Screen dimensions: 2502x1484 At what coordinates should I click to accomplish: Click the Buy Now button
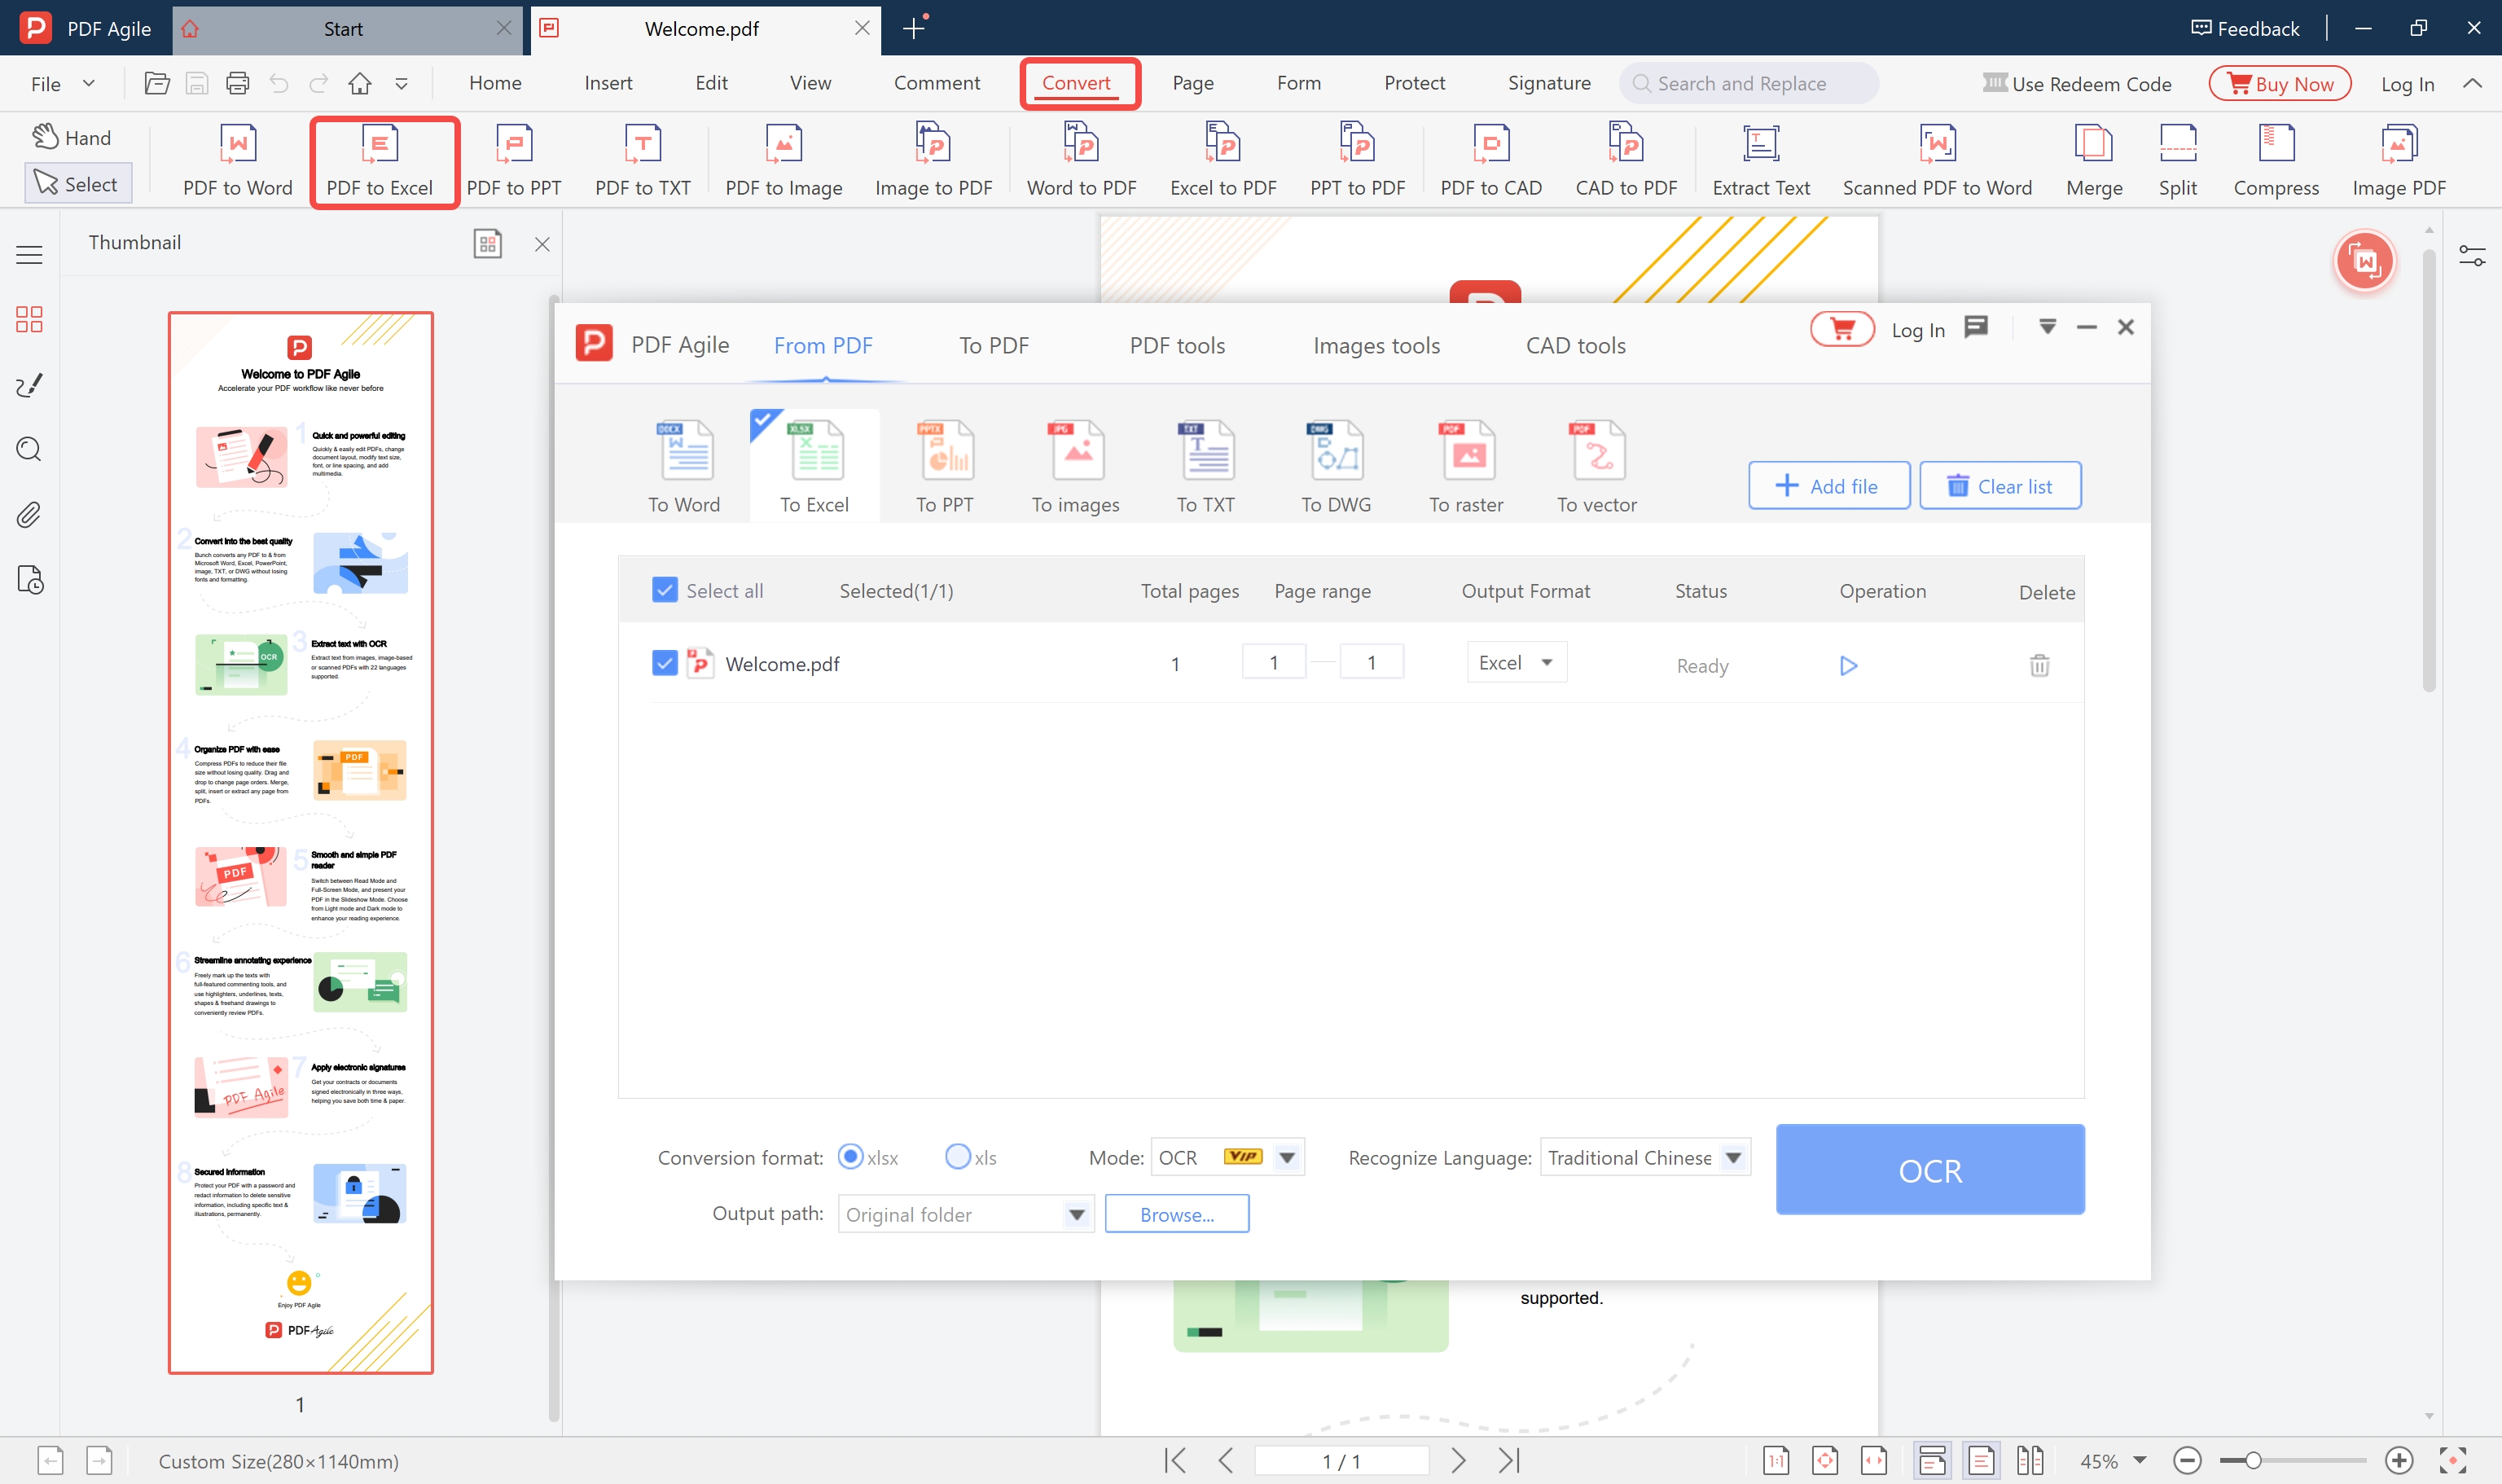(2280, 83)
